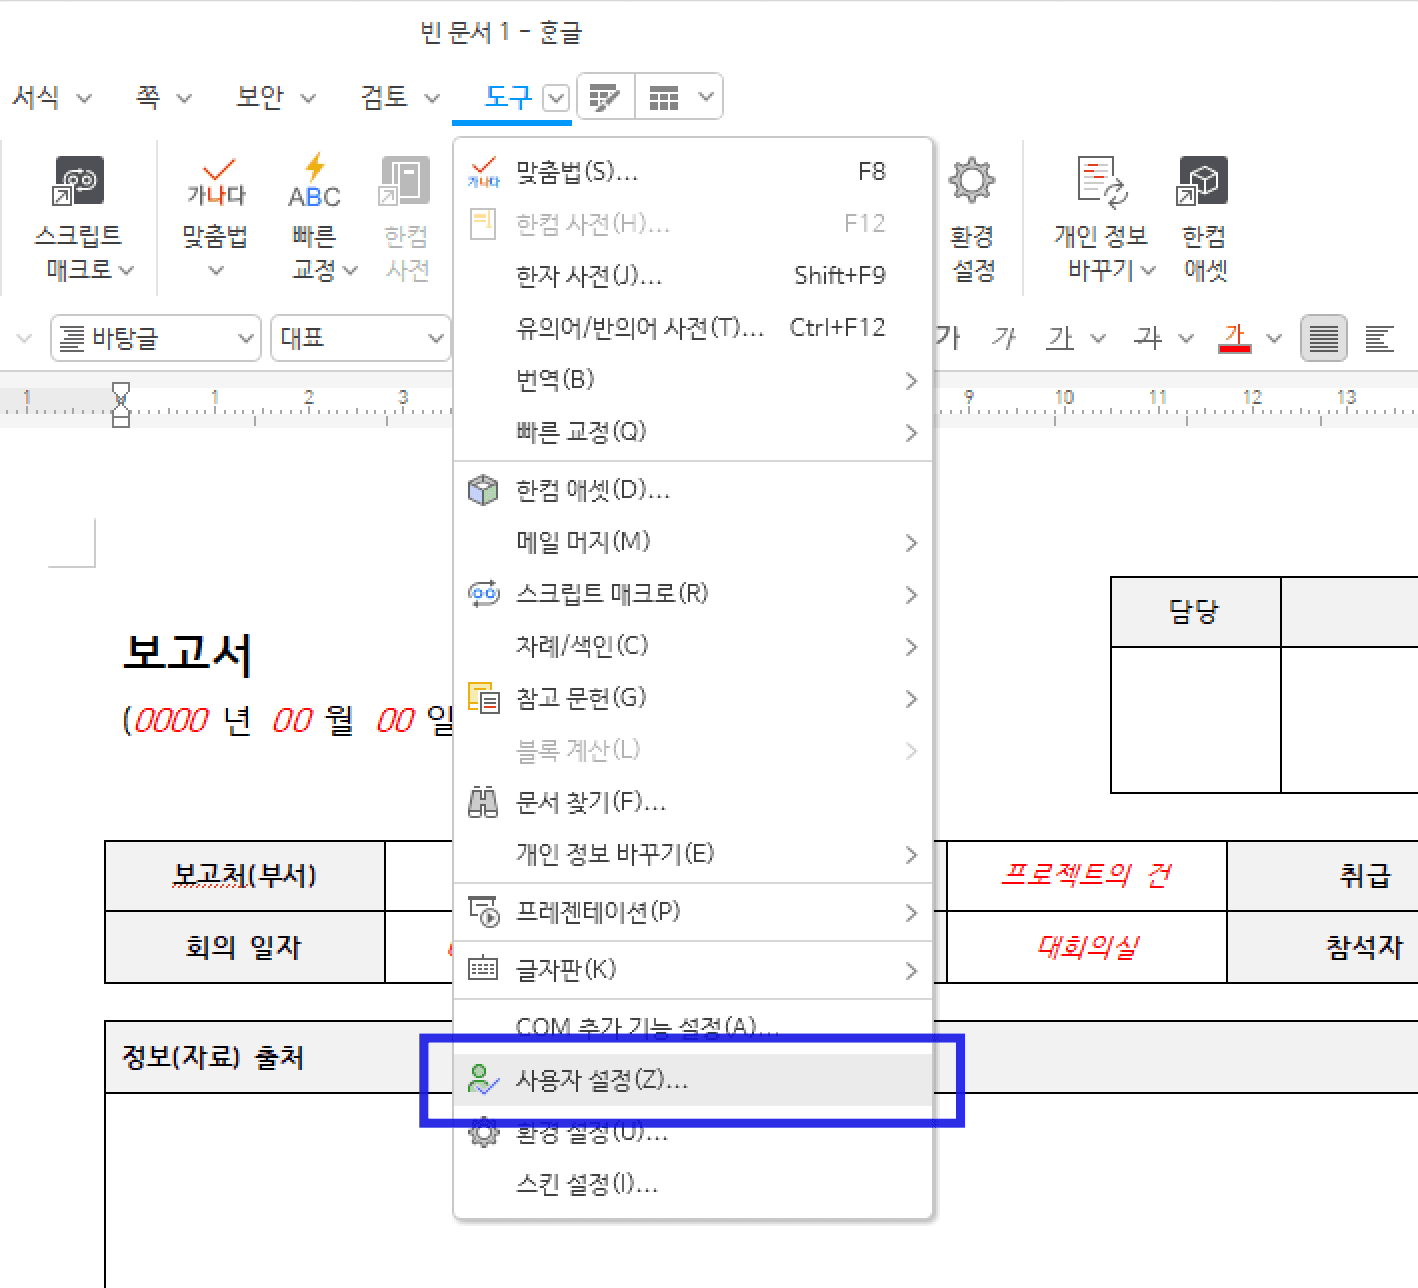This screenshot has width=1418, height=1288.
Task: Toggle justified paragraph alignment
Action: [1322, 338]
